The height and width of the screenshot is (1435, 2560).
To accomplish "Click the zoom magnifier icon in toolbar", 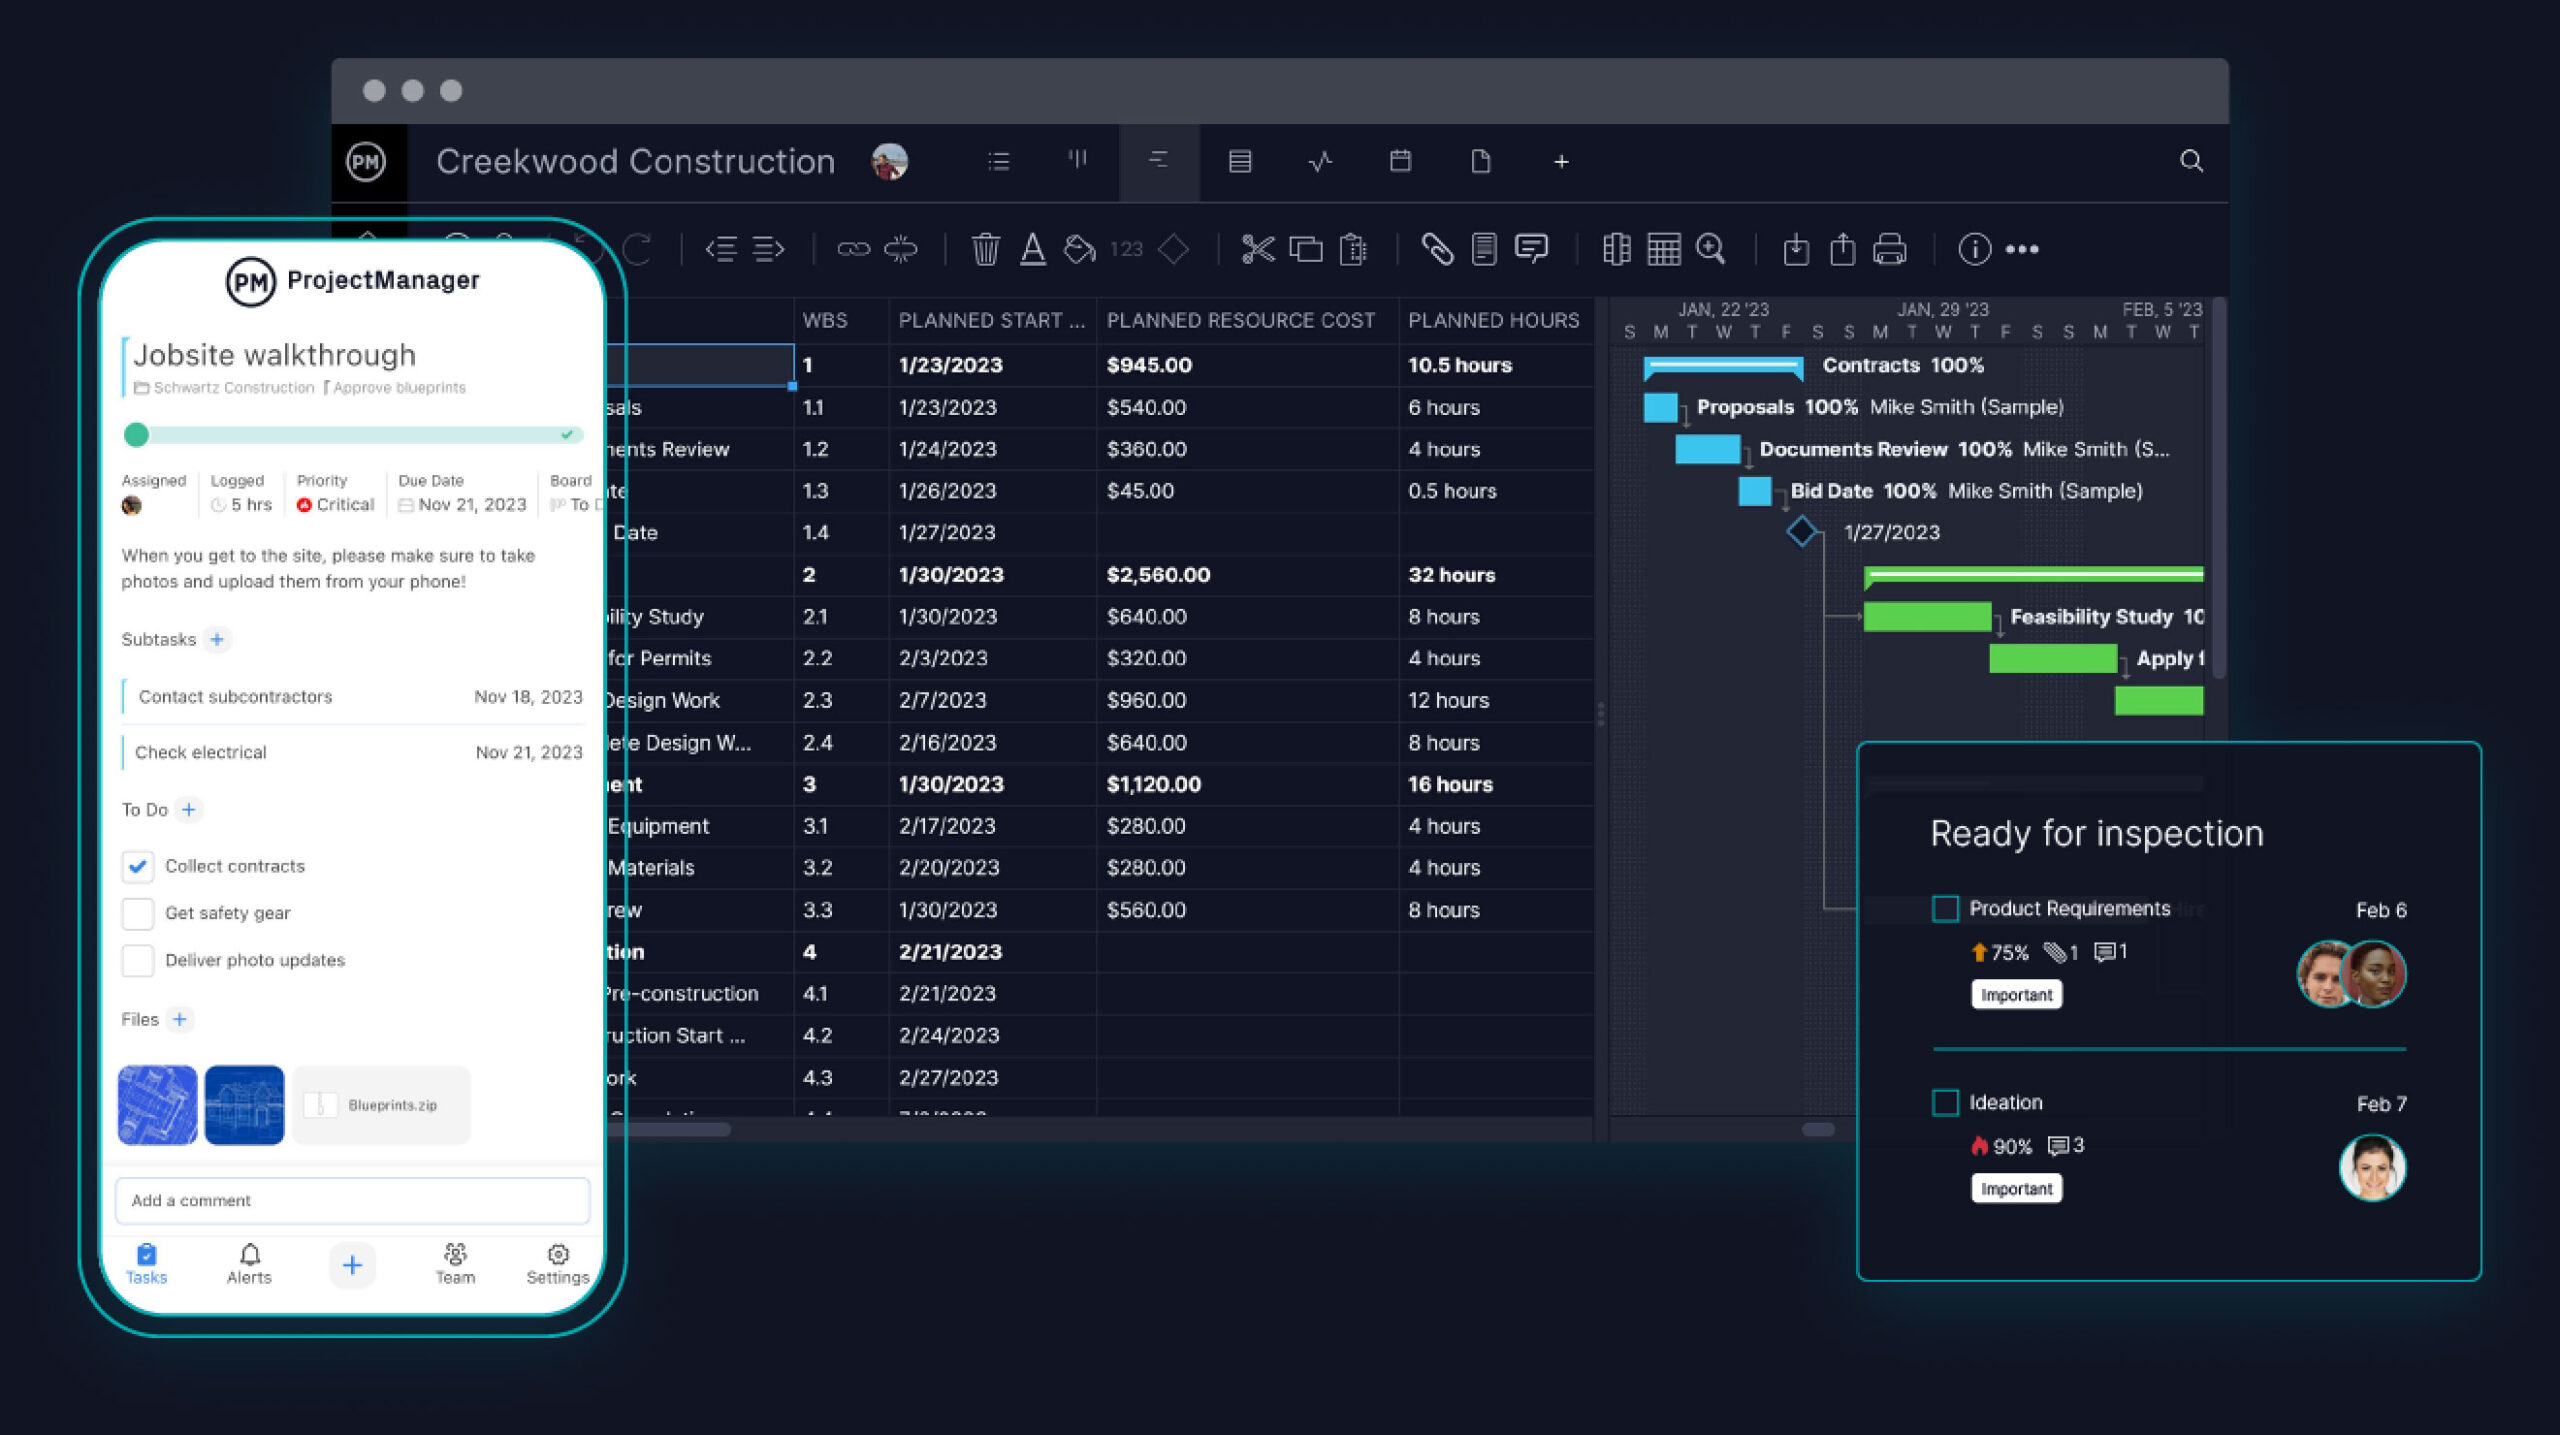I will [x=1711, y=249].
